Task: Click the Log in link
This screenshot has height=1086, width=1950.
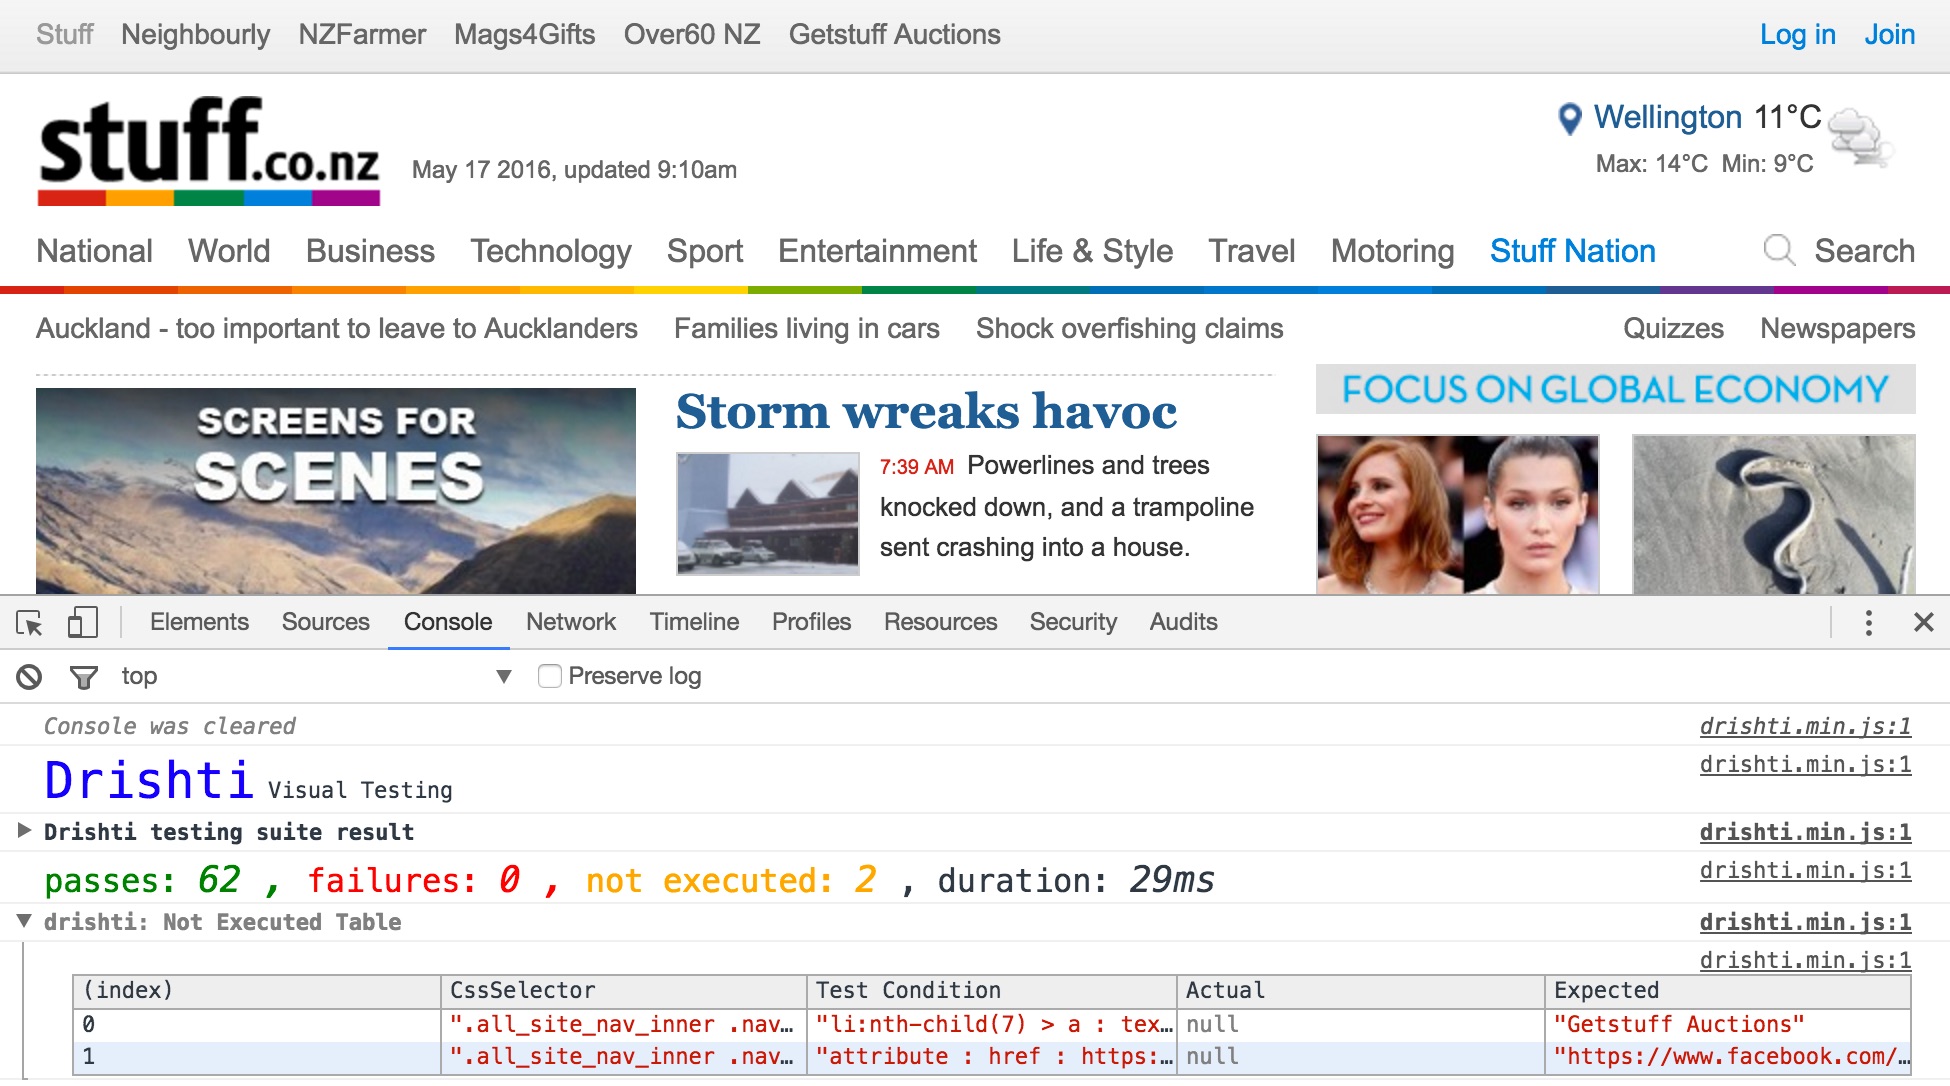Action: [1797, 35]
